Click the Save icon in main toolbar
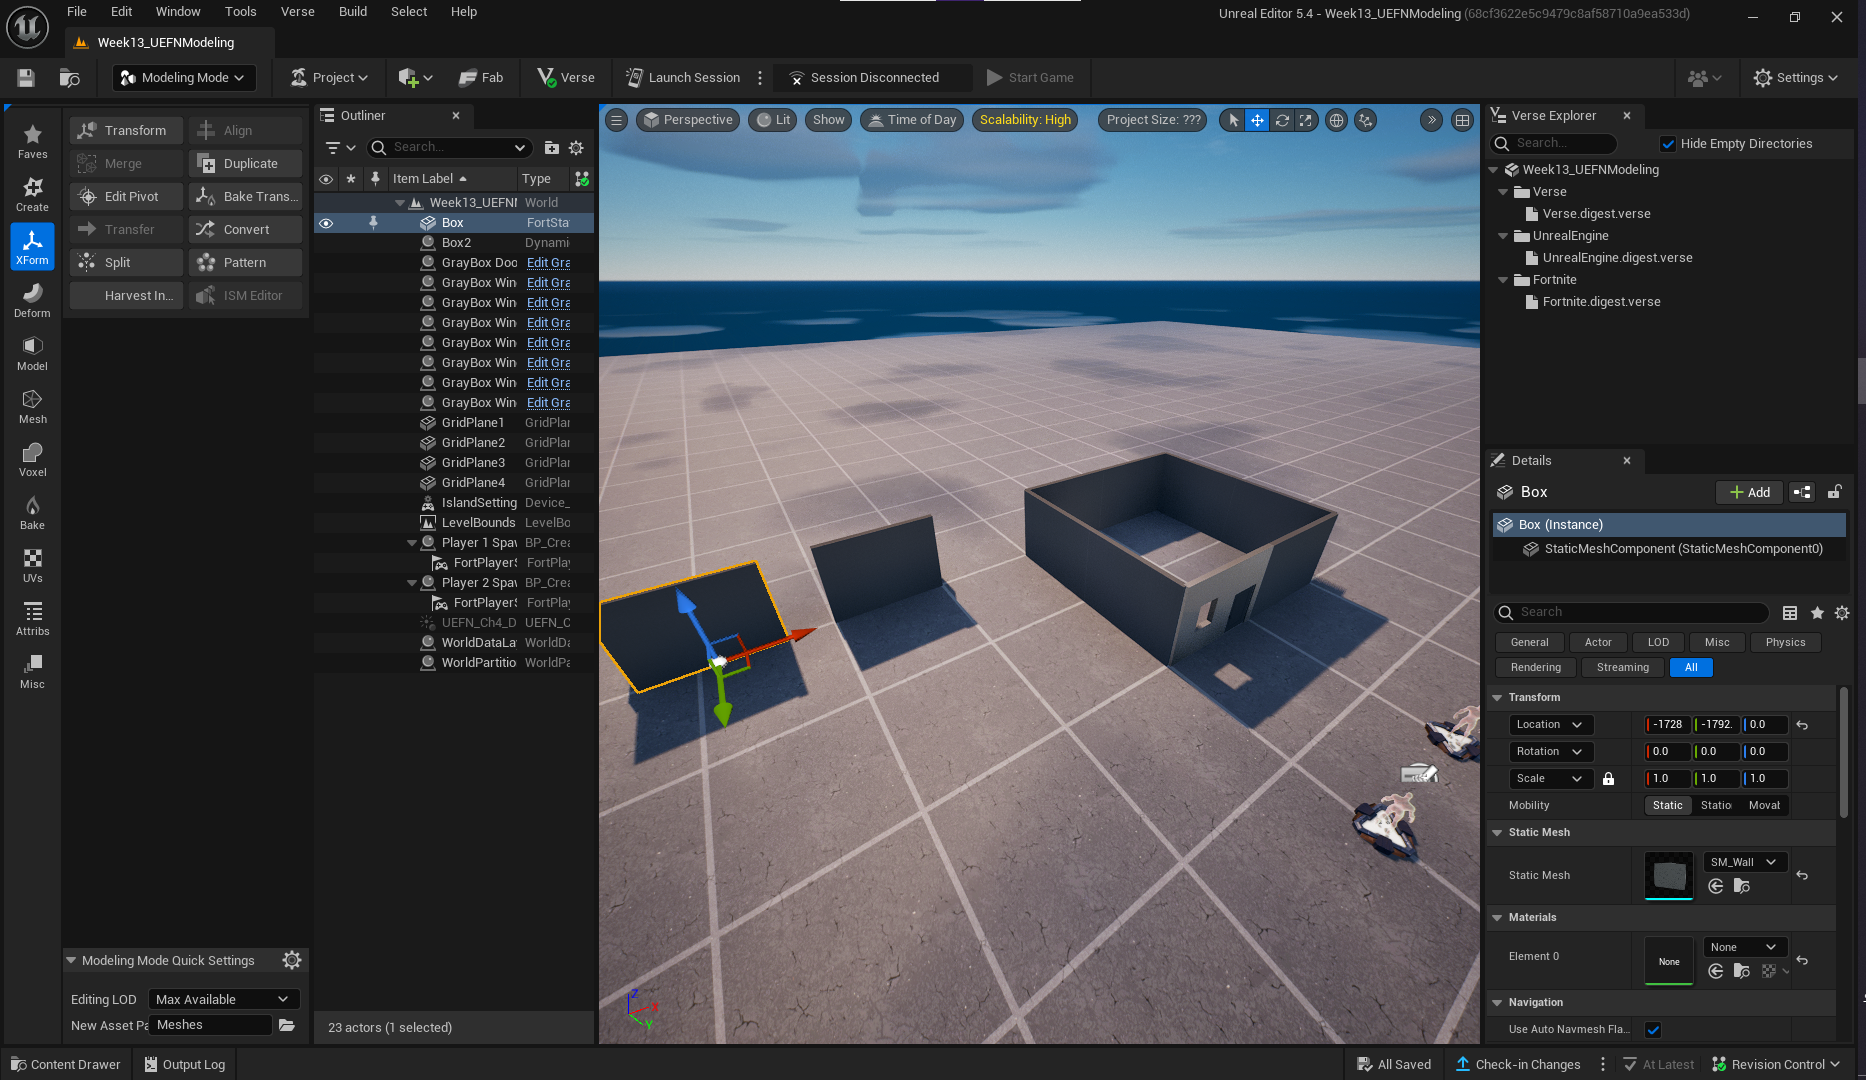1866x1080 pixels. (26, 78)
